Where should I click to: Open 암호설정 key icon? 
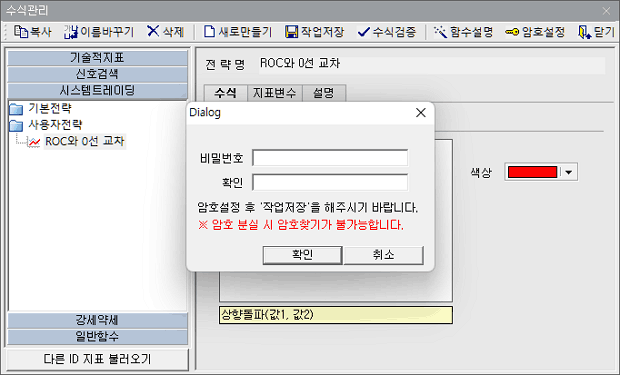coord(512,32)
